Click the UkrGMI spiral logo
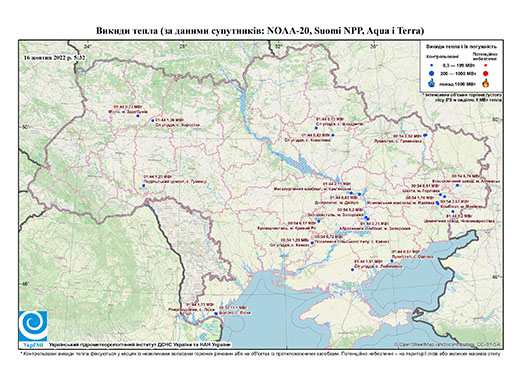 click(x=33, y=326)
